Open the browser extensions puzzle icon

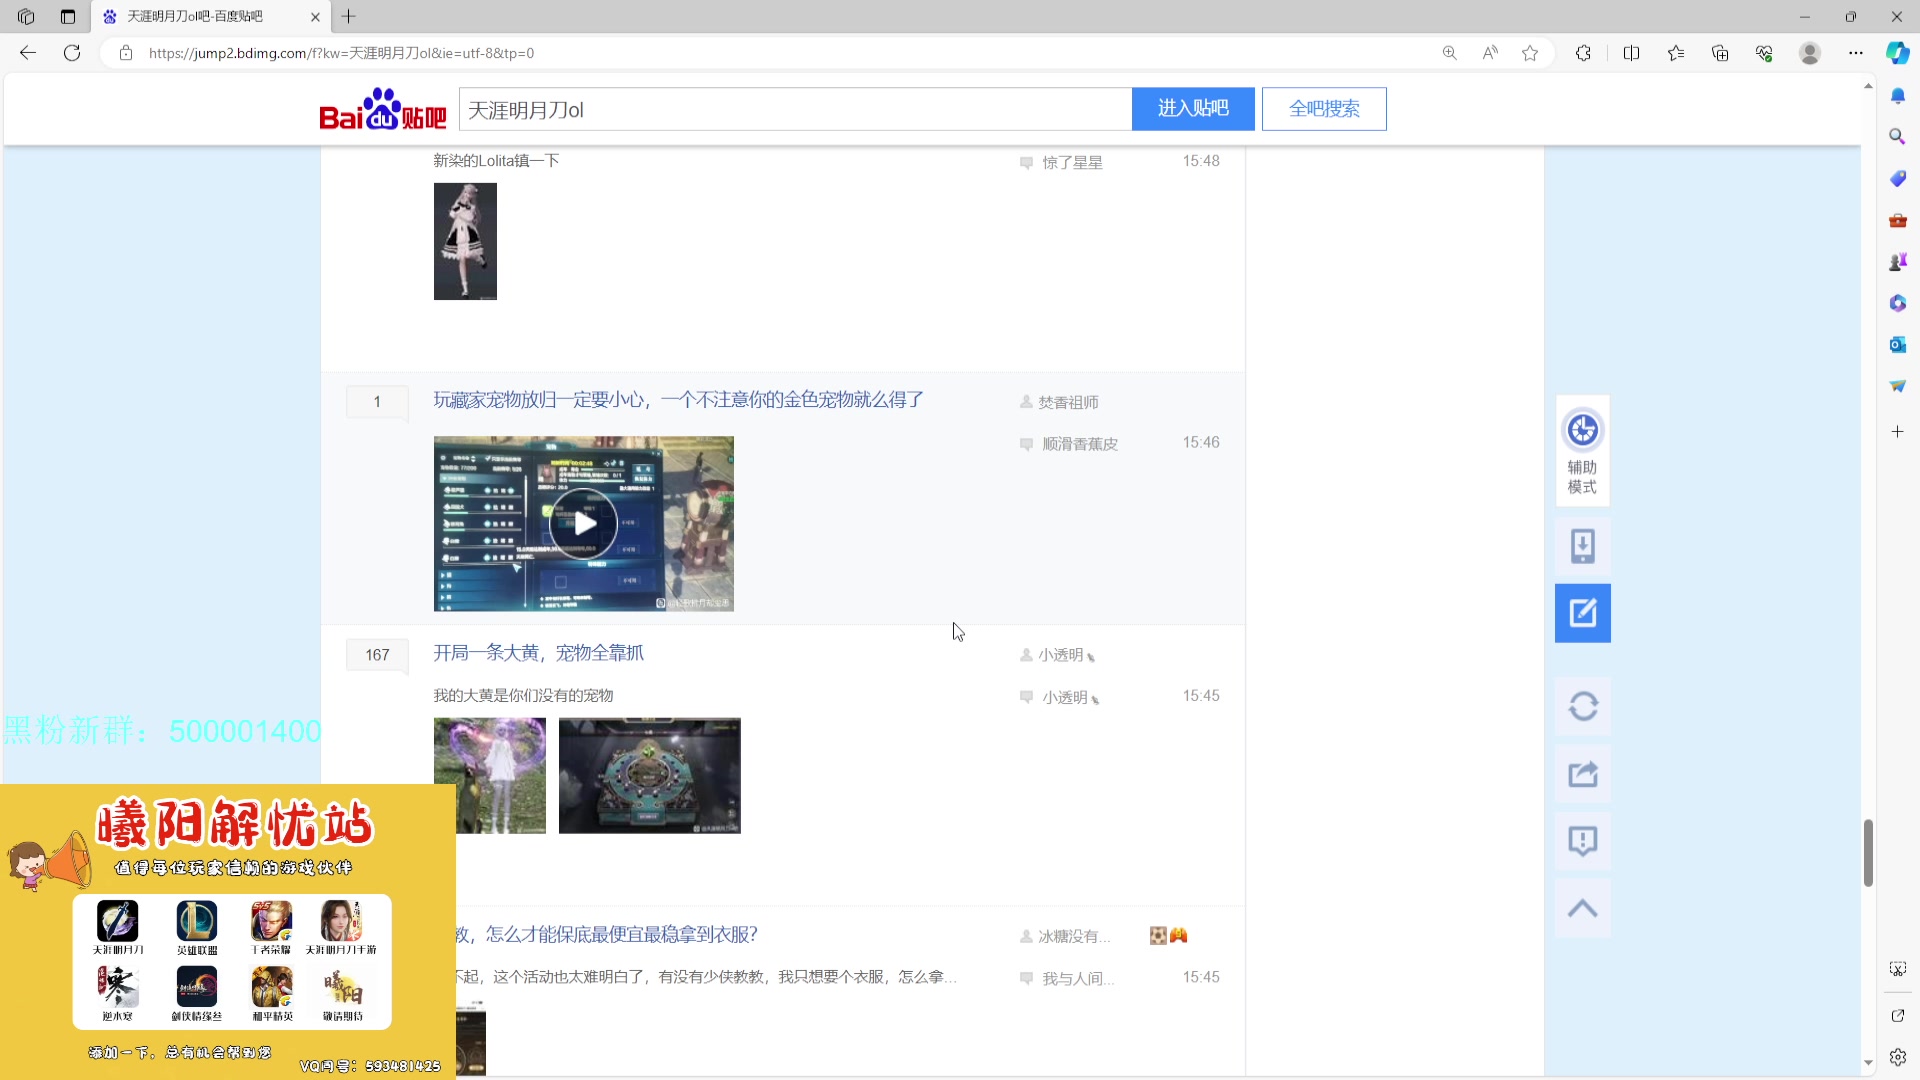(1583, 53)
